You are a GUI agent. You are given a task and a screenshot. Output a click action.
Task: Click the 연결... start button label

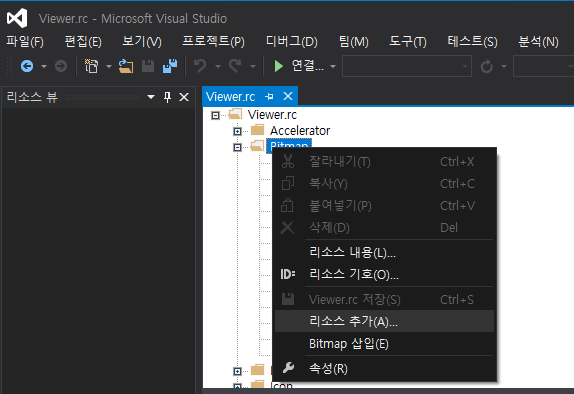(x=308, y=66)
